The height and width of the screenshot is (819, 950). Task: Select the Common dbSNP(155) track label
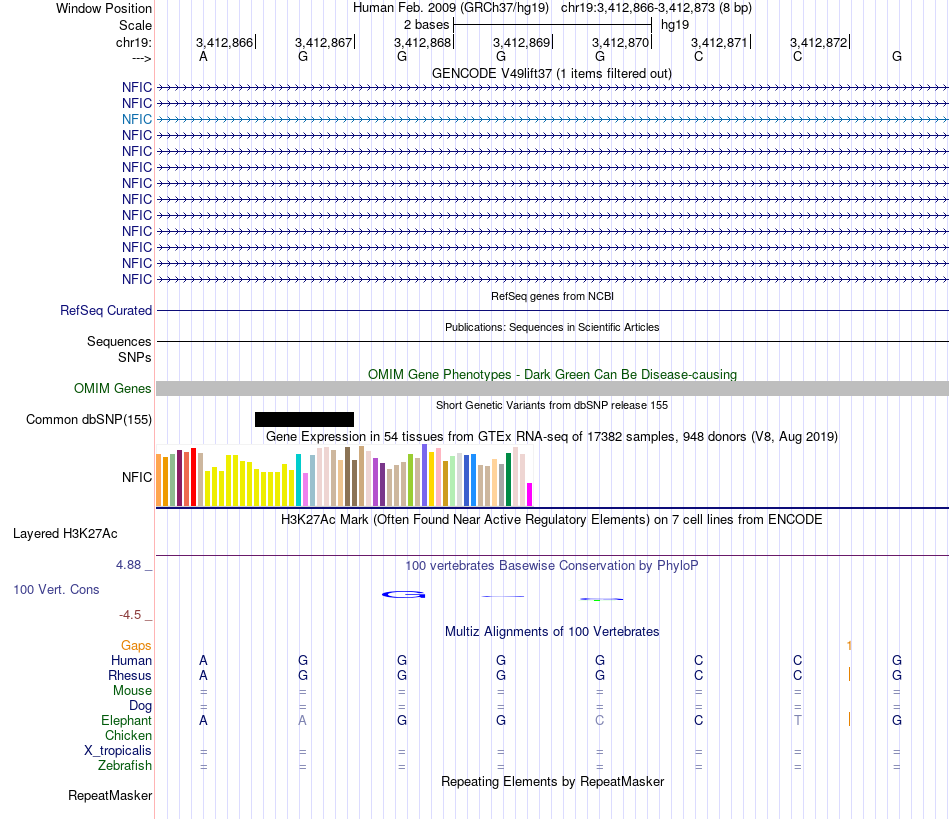pos(88,419)
